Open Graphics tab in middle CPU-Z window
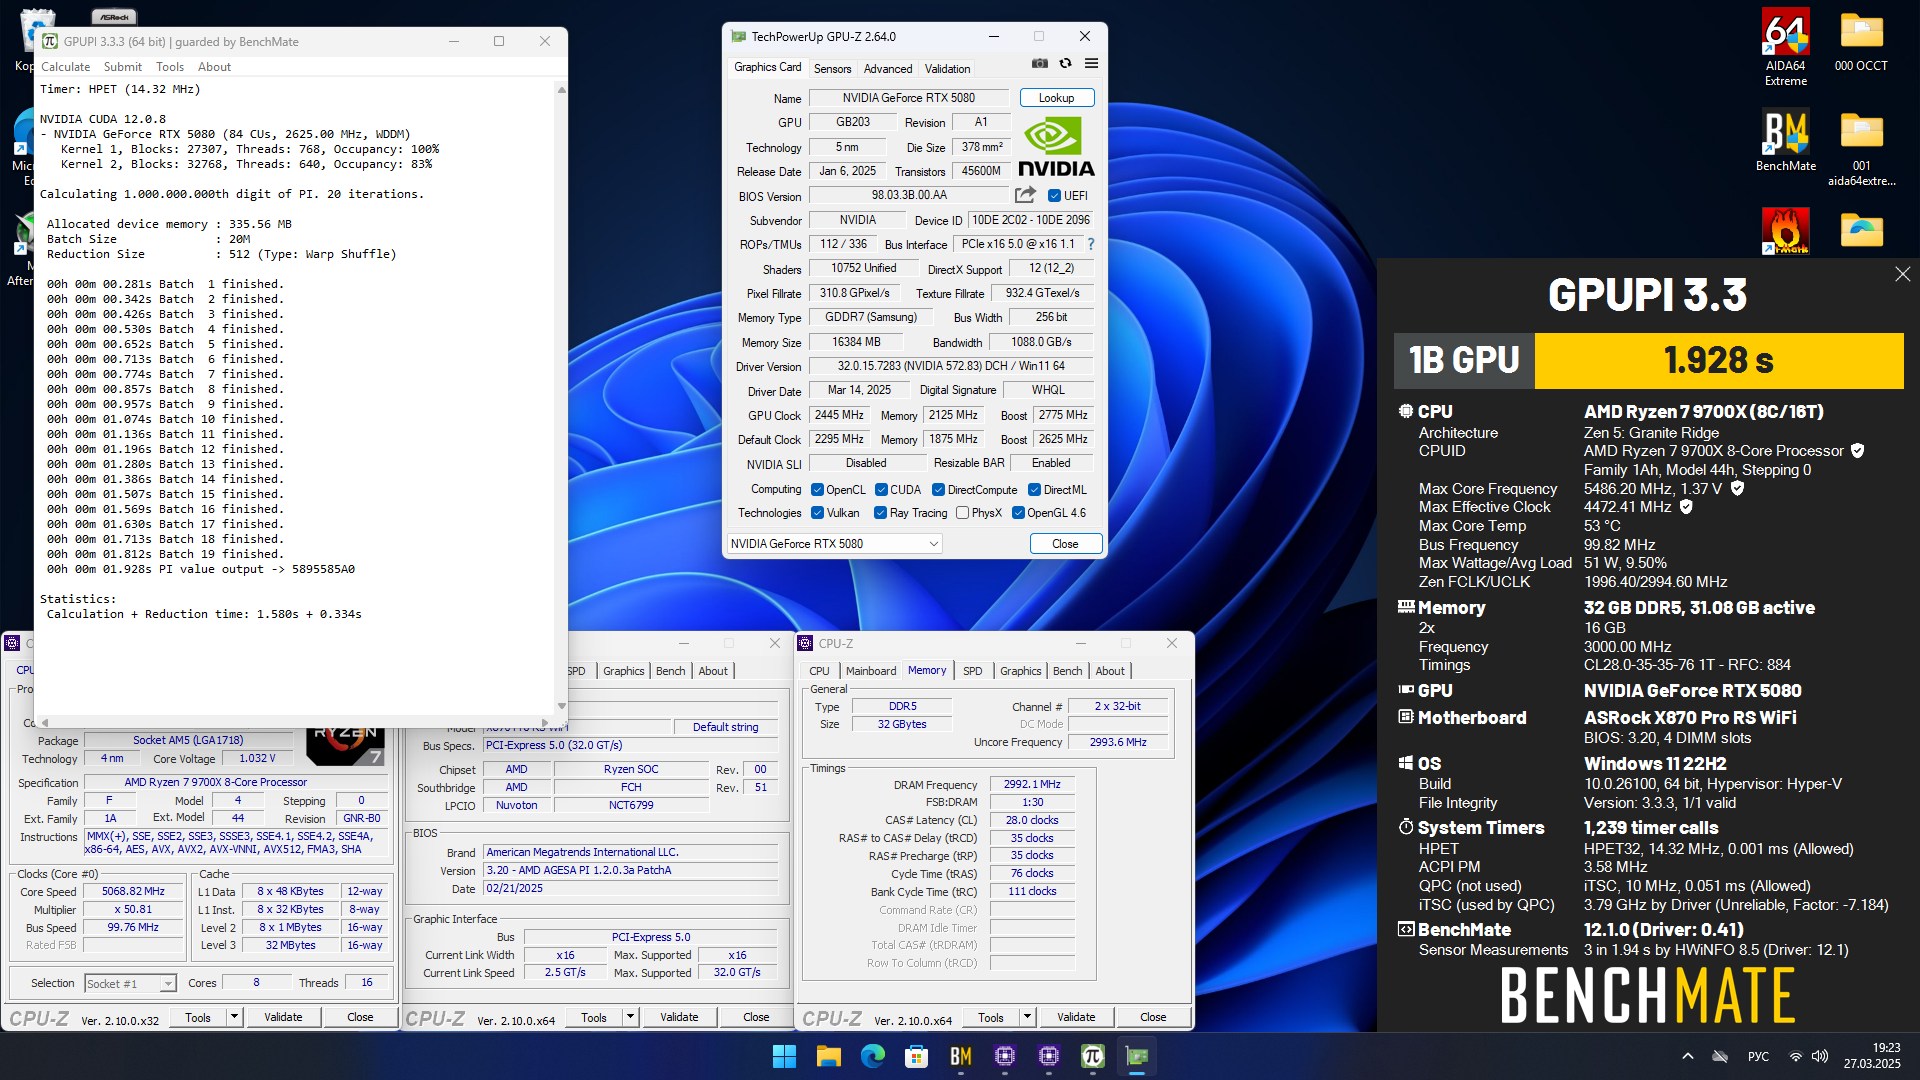Screen dimensions: 1920x1080 [x=623, y=671]
